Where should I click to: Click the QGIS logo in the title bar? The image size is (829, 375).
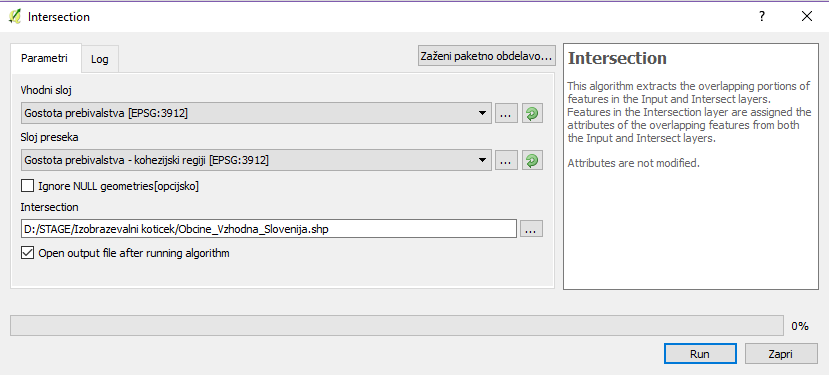15,16
